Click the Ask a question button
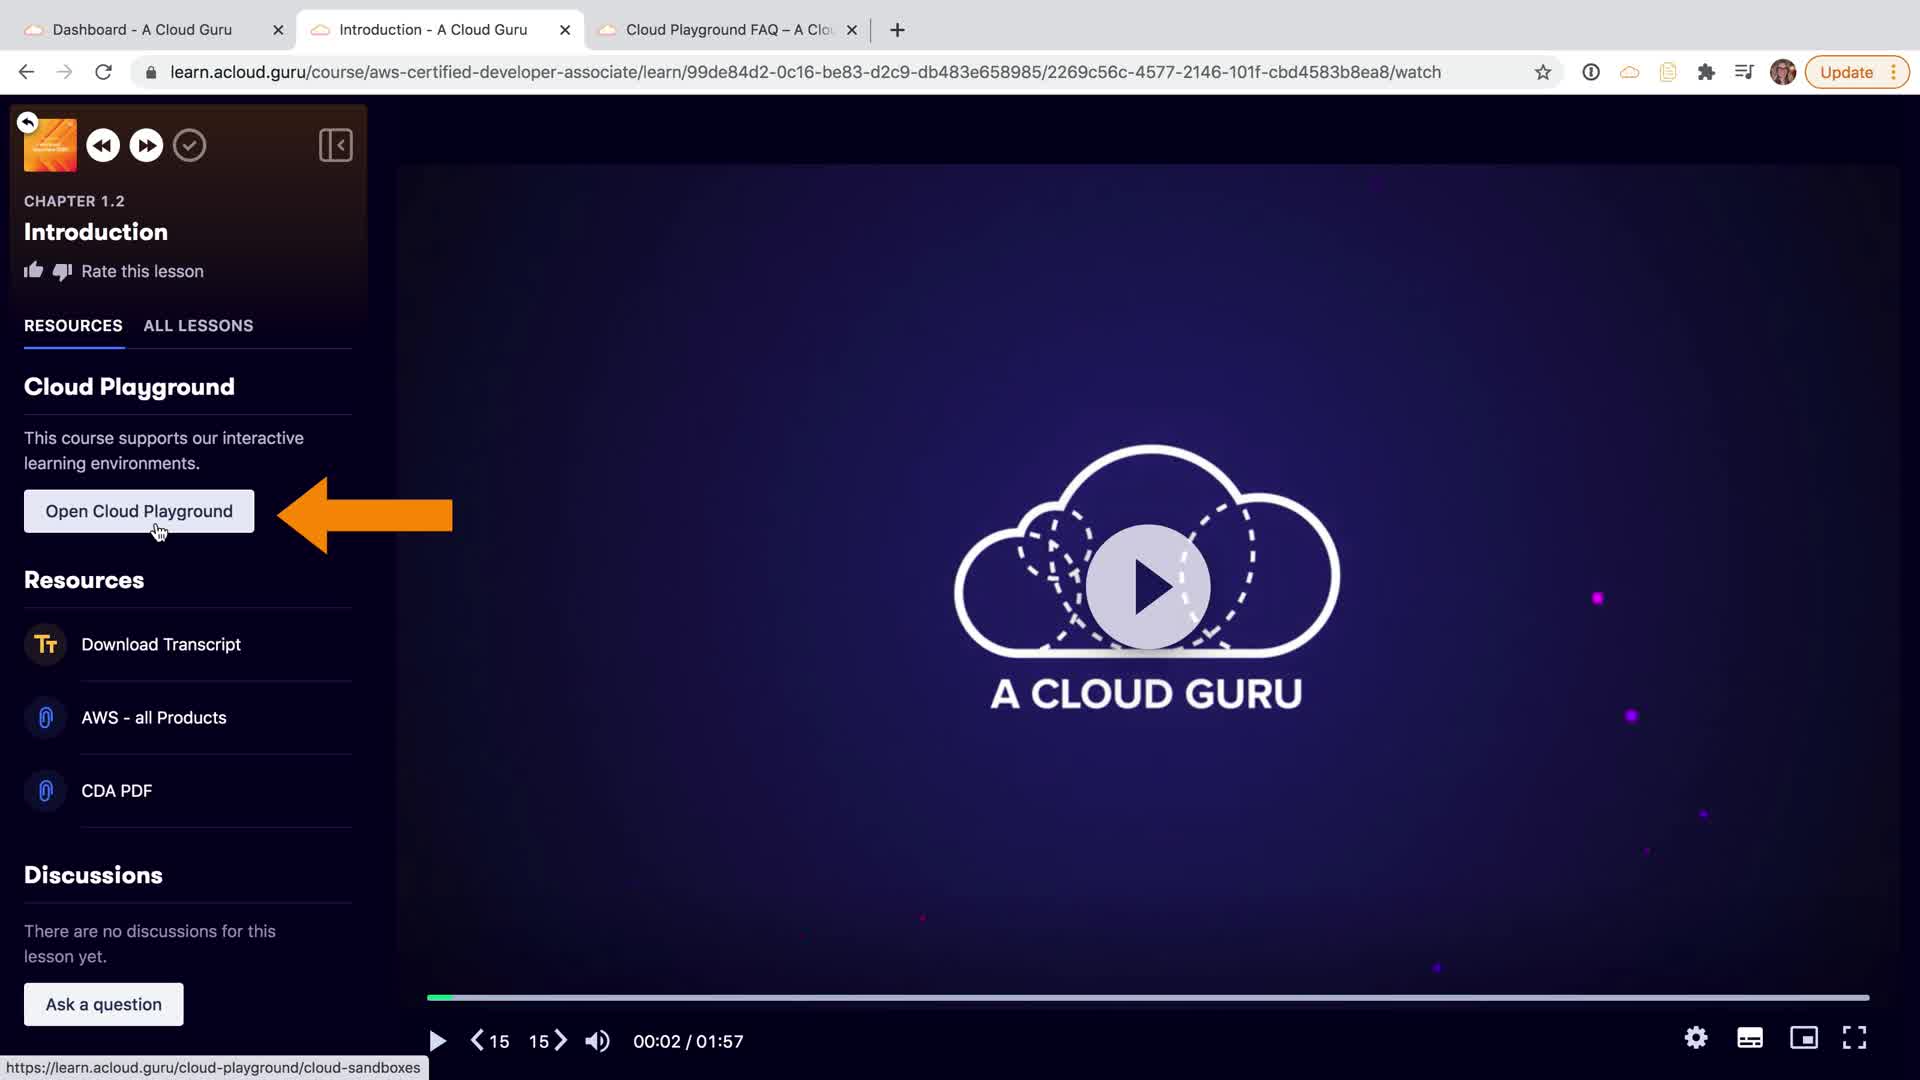 (x=104, y=1004)
